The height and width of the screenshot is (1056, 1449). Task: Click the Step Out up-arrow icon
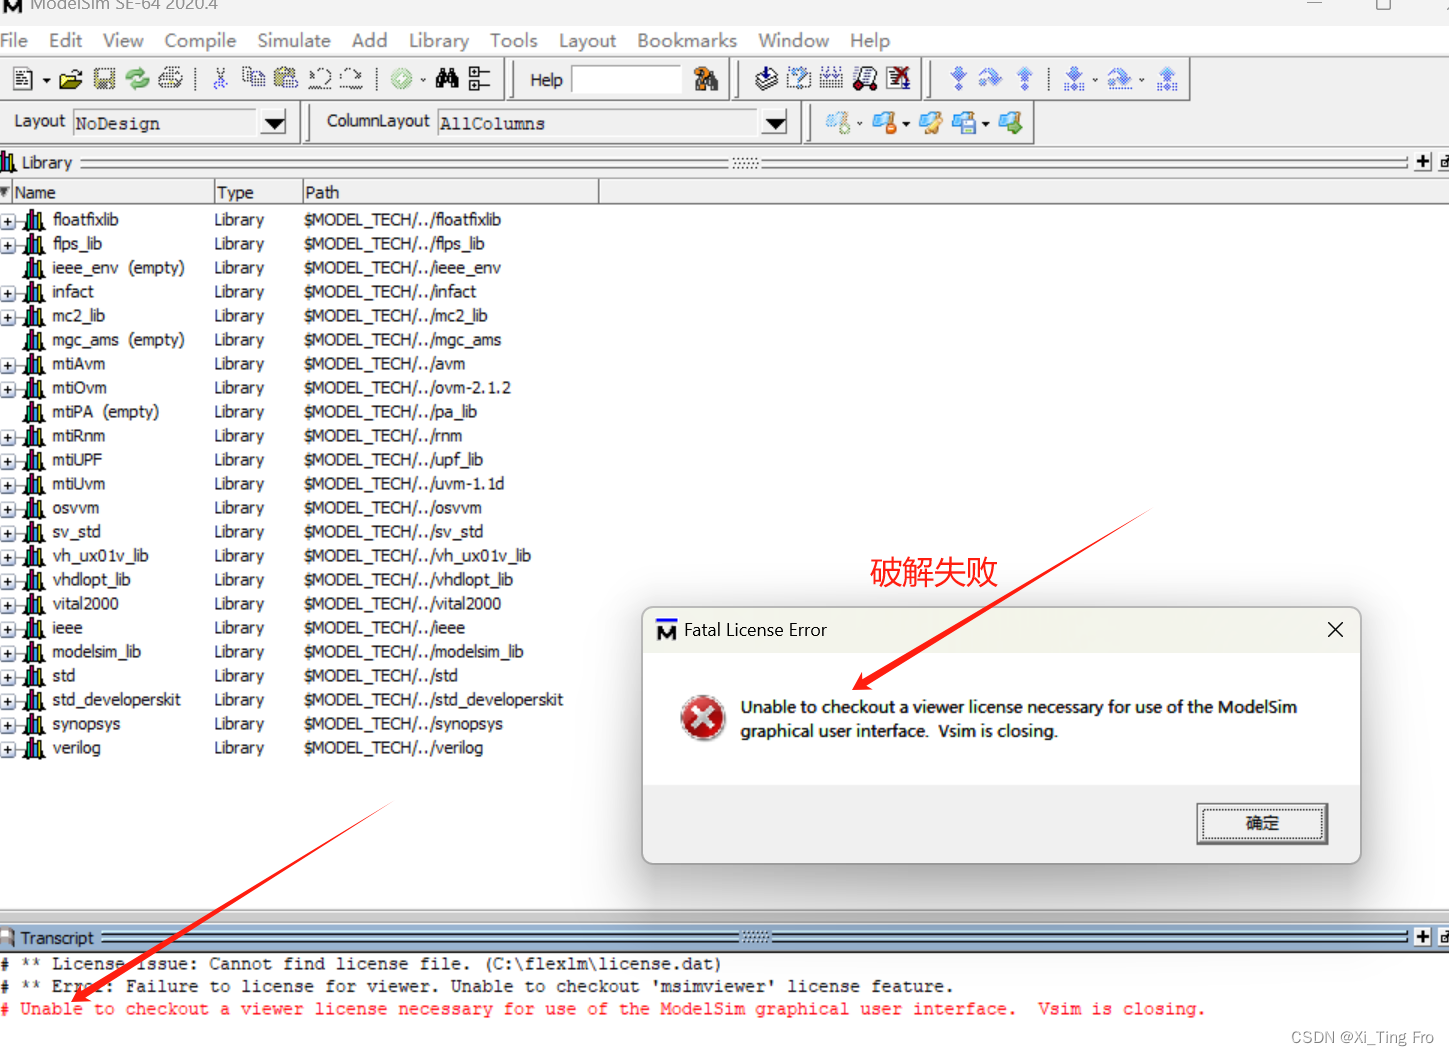[1024, 79]
